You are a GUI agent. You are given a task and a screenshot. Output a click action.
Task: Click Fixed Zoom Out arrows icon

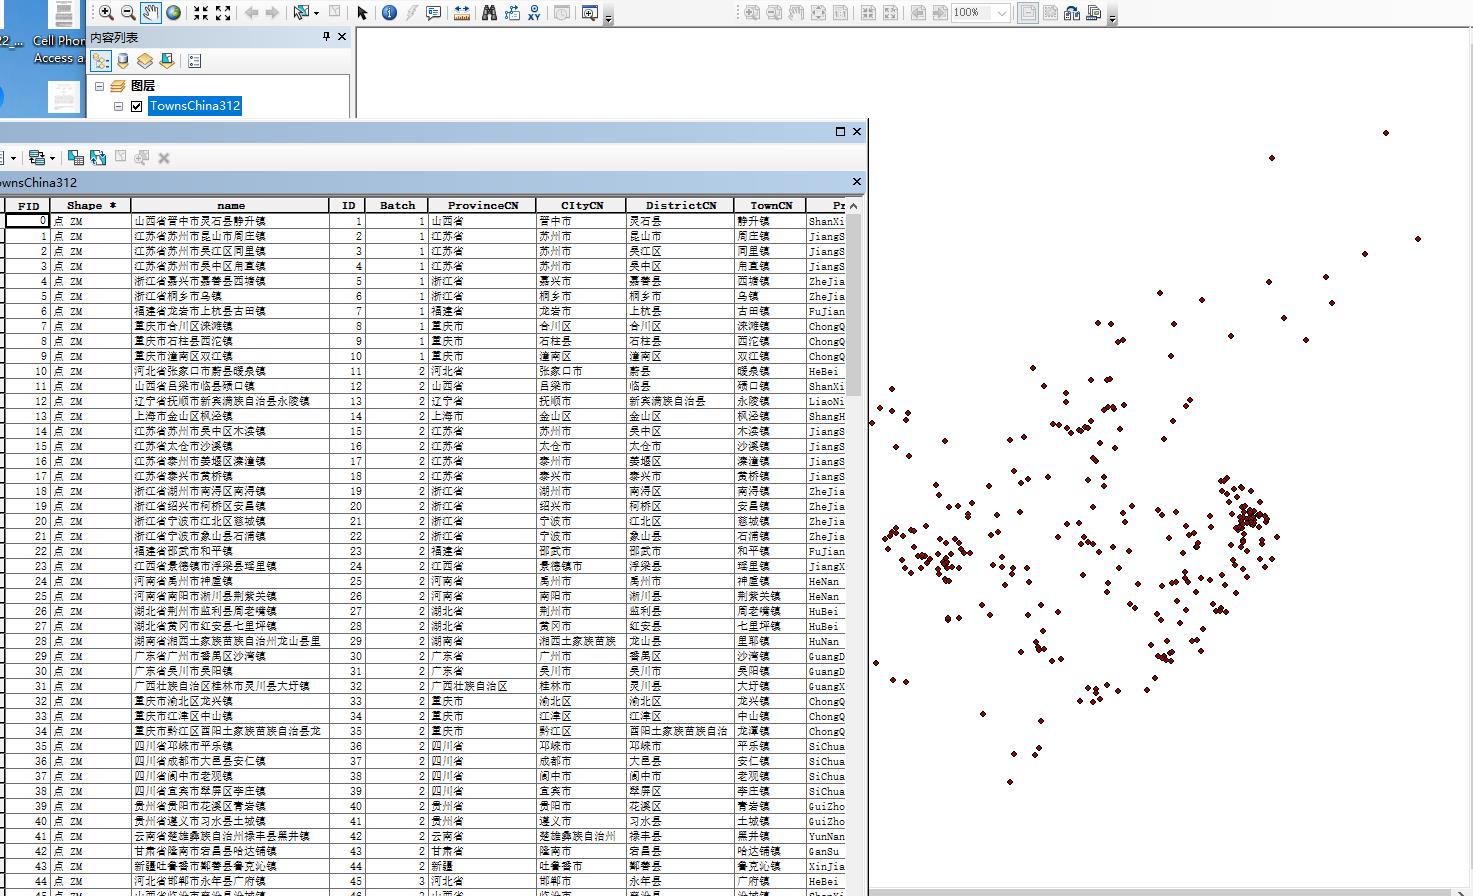pyautogui.click(x=223, y=13)
